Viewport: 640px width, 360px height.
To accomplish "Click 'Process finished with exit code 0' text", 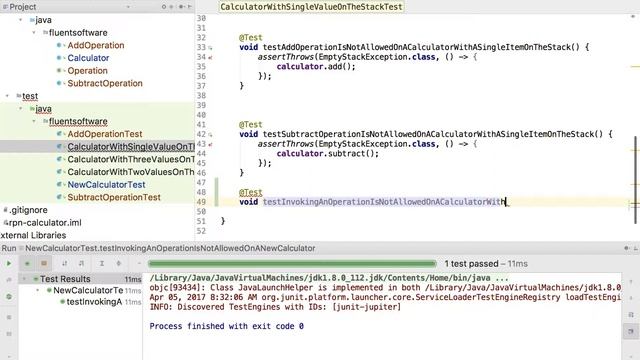I will pyautogui.click(x=227, y=326).
